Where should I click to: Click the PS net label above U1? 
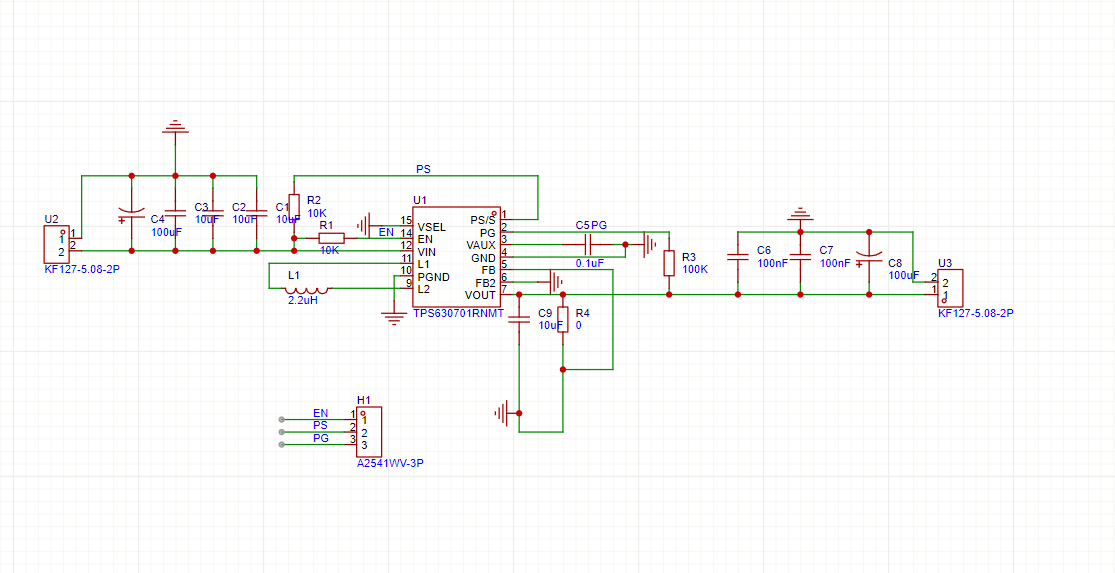(x=423, y=168)
